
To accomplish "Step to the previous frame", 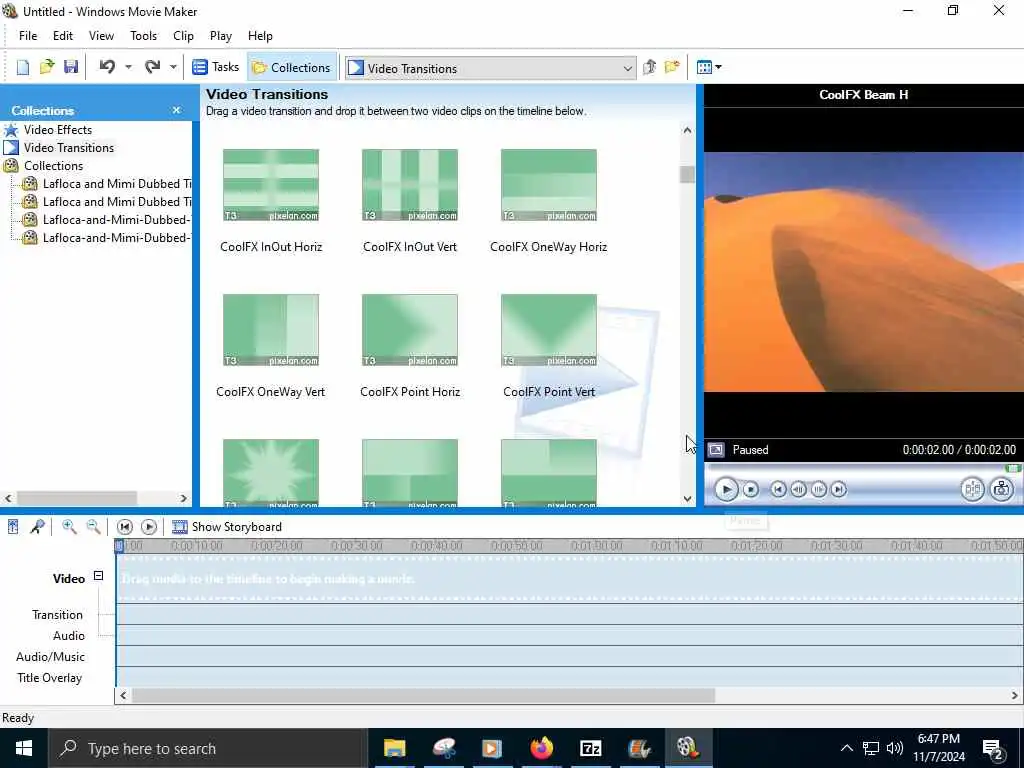I will click(798, 489).
